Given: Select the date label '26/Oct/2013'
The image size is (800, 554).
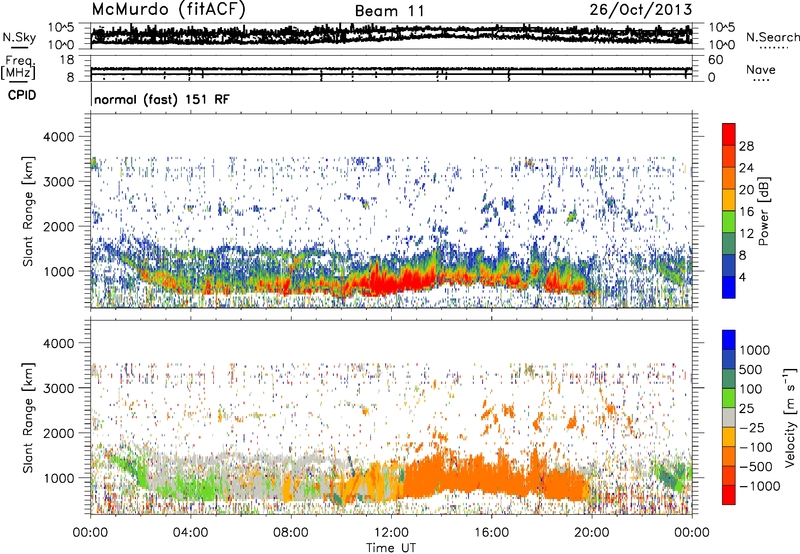Looking at the screenshot, I should pyautogui.click(x=641, y=10).
